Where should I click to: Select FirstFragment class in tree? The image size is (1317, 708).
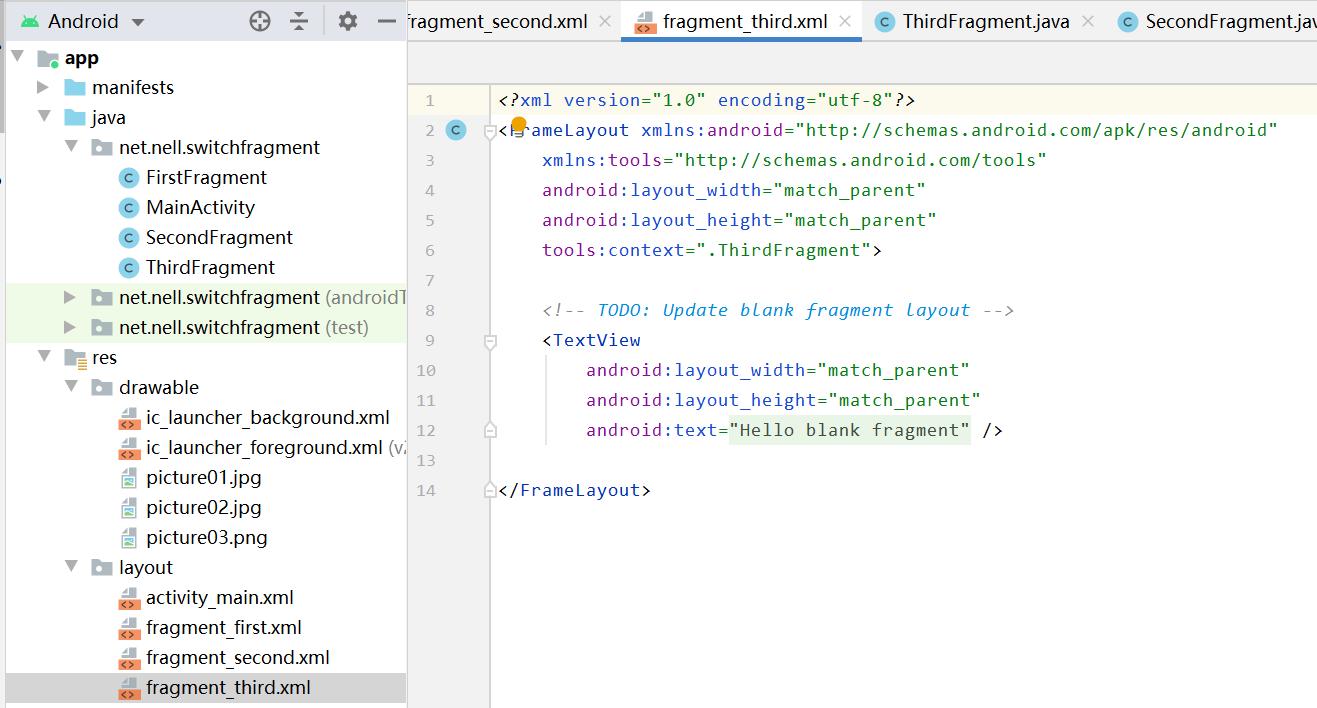click(x=206, y=178)
